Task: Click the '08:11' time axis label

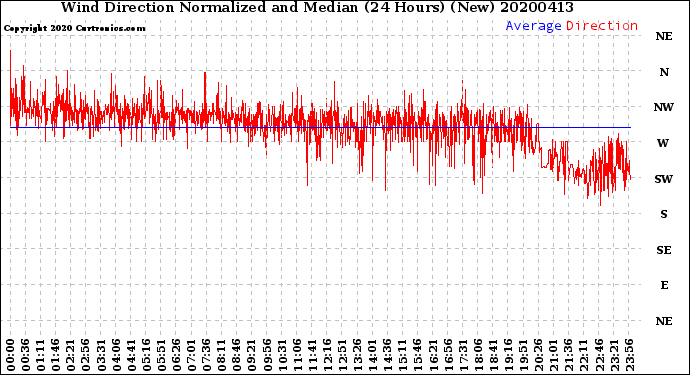Action: 222,356
